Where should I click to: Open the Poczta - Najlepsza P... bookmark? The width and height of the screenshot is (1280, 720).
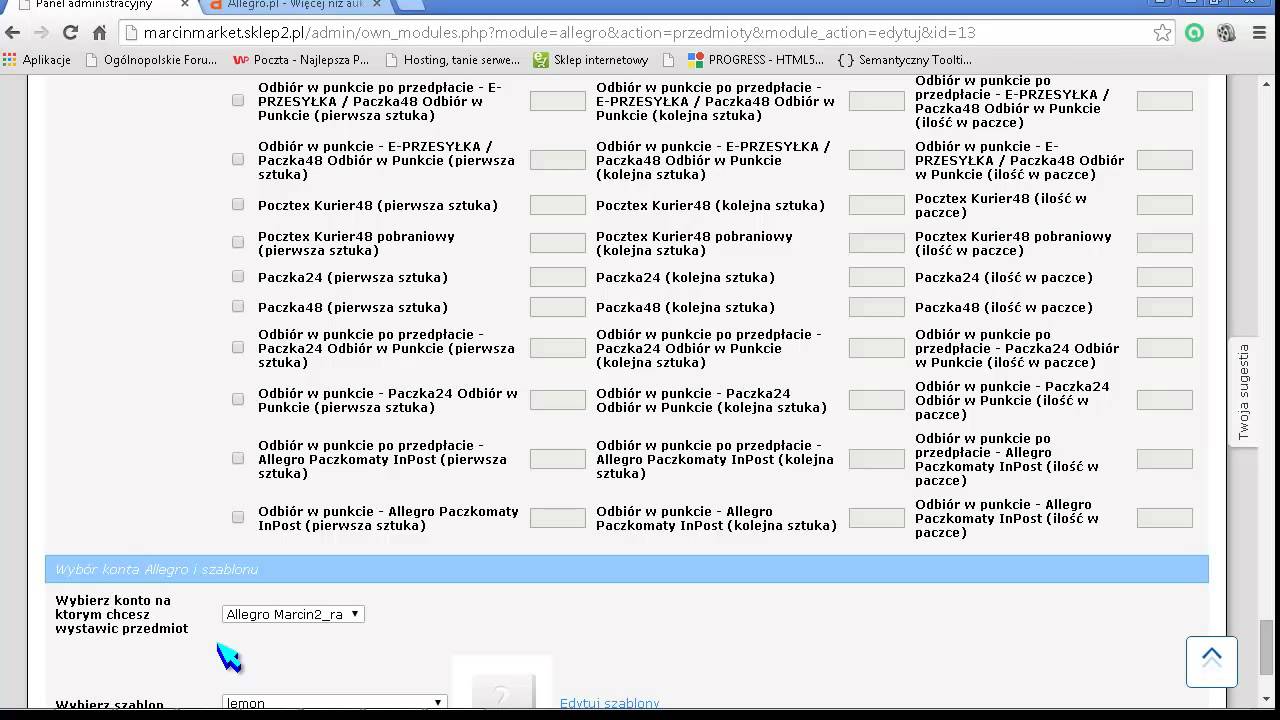tap(301, 60)
